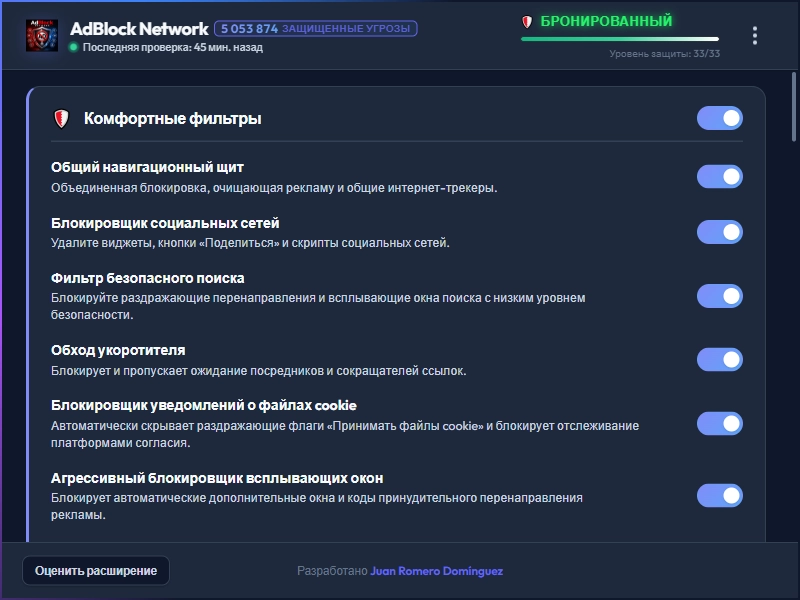Click description about кнопки «Поделиться»
Screen dimensions: 800x600
pyautogui.click(x=250, y=243)
